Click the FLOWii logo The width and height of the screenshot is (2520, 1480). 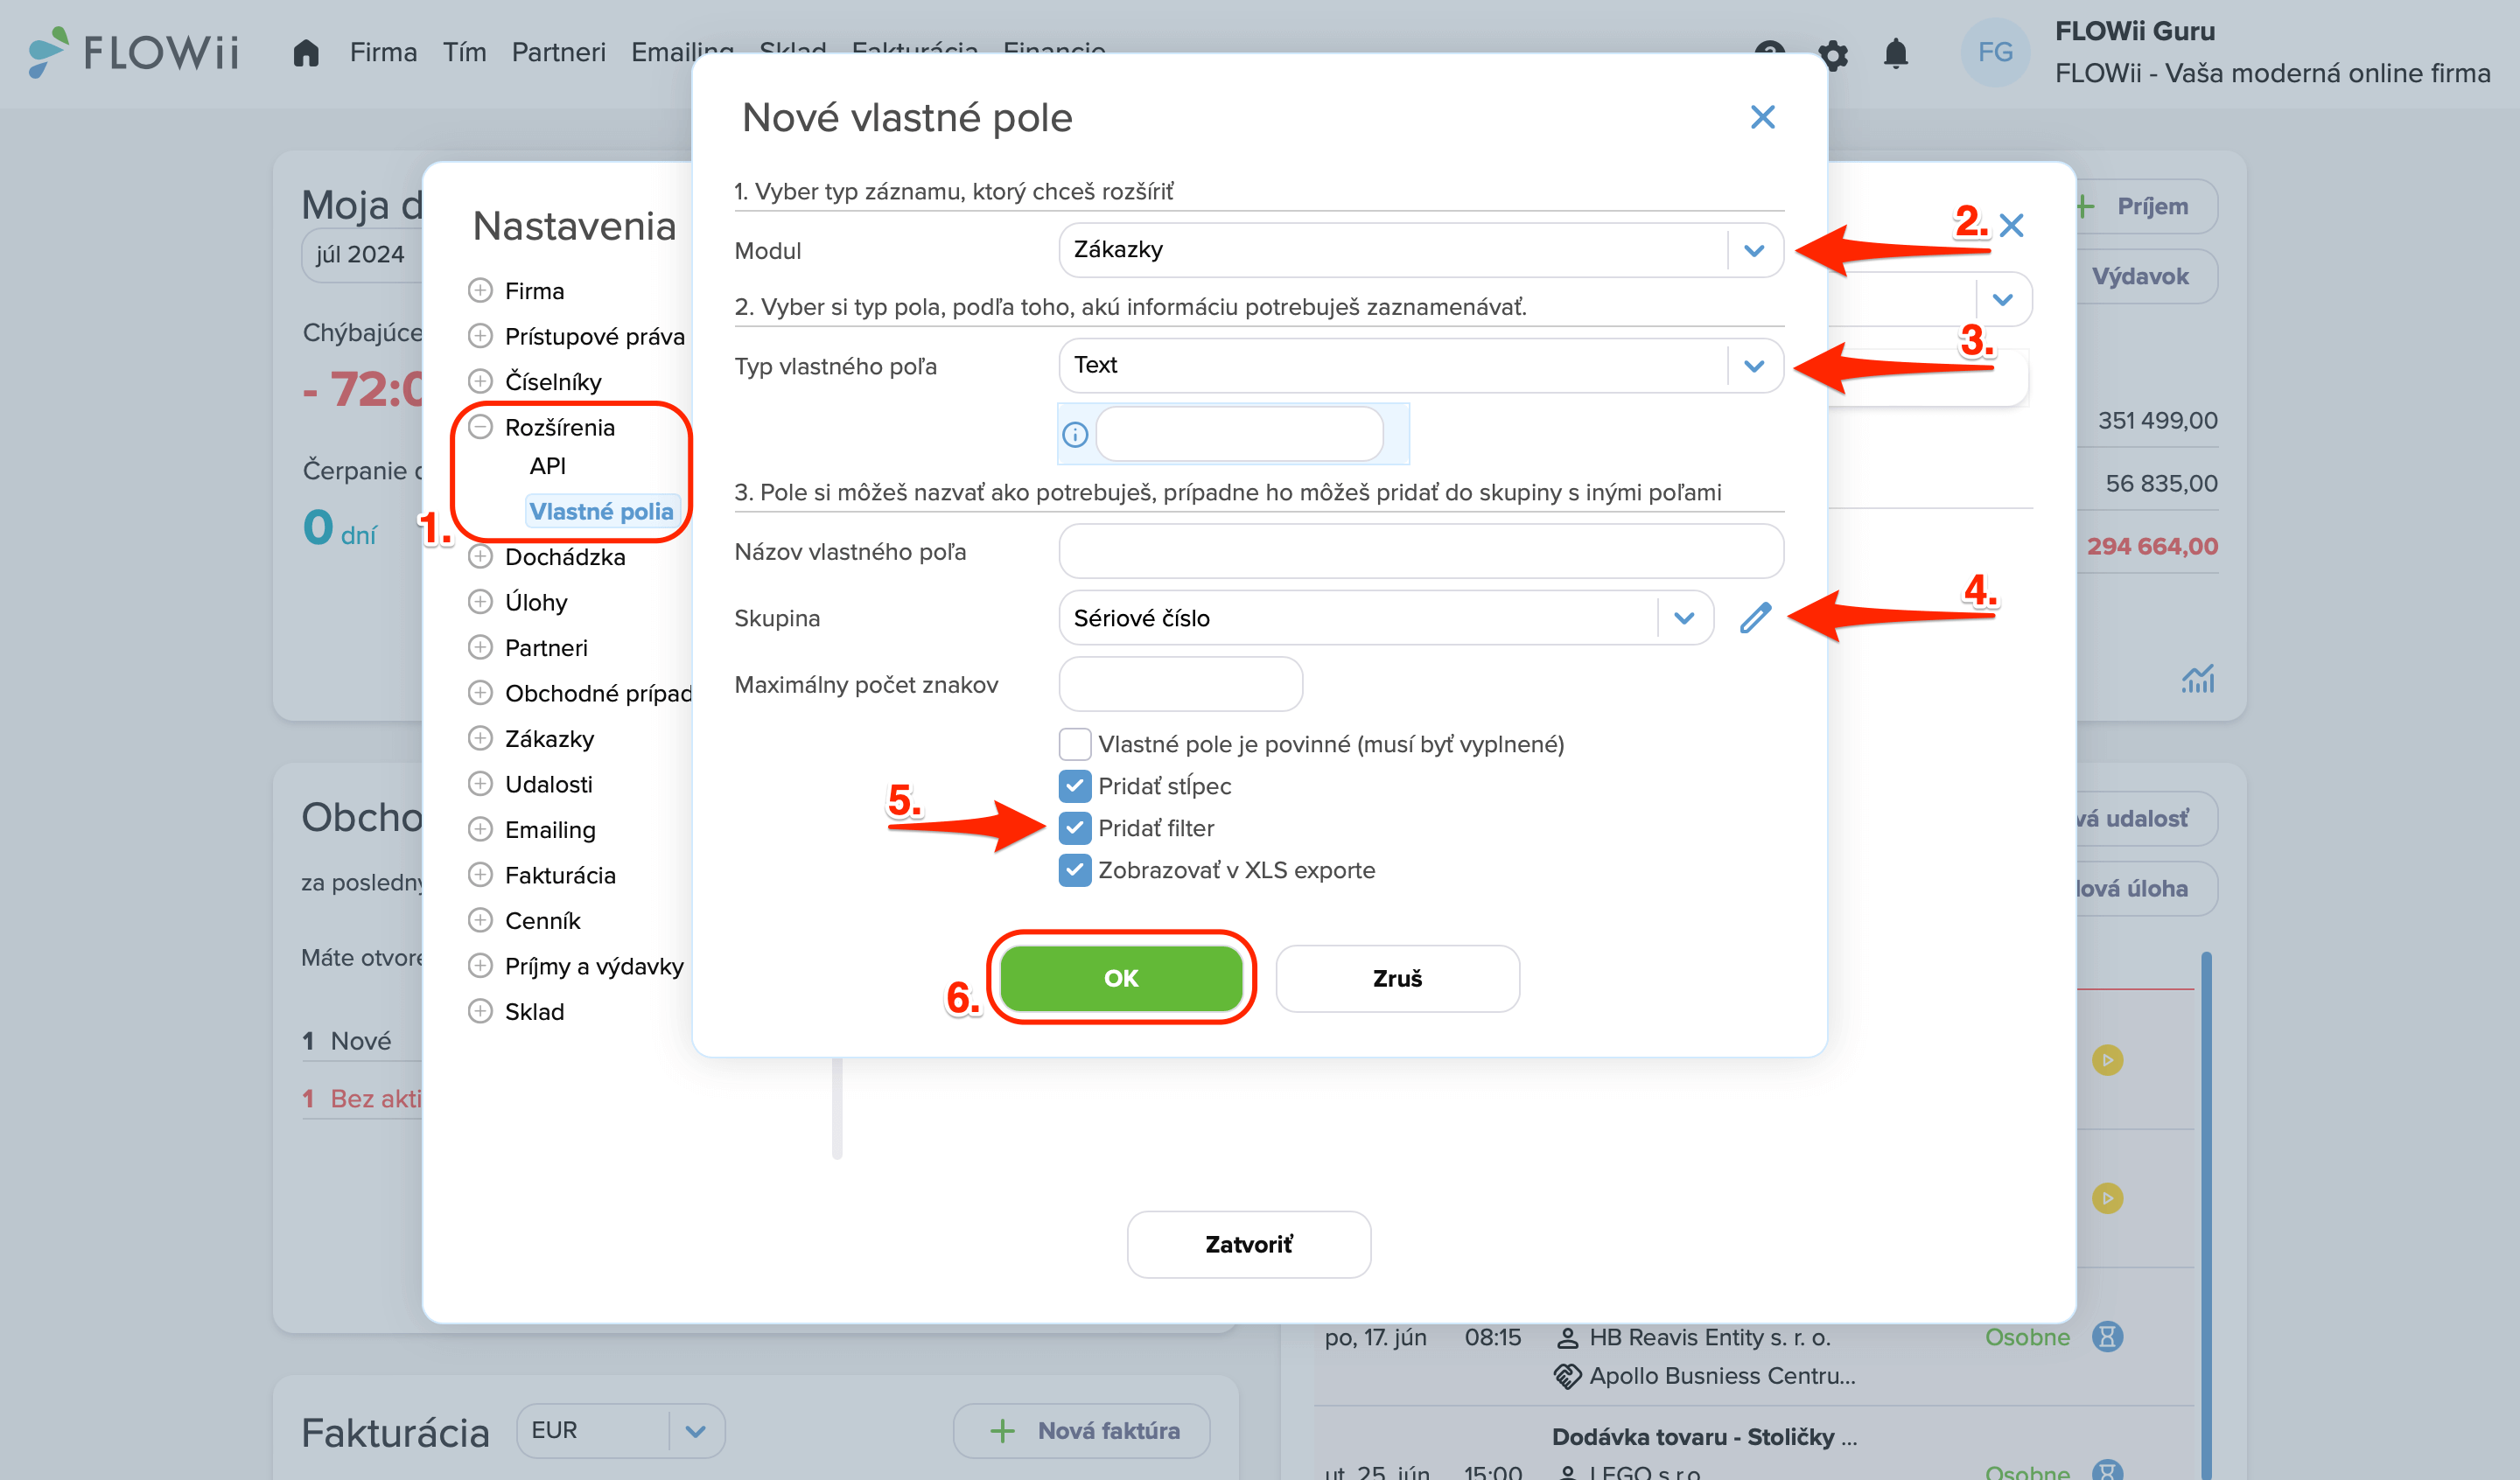point(134,51)
